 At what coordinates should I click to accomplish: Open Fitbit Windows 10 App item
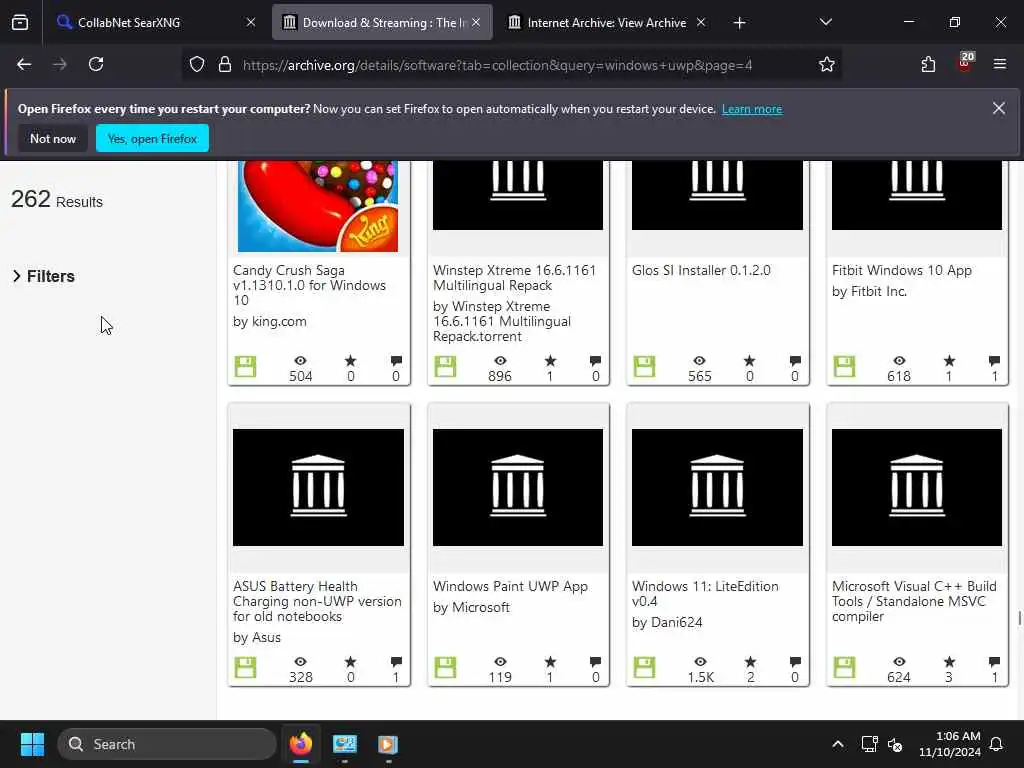pyautogui.click(x=901, y=270)
